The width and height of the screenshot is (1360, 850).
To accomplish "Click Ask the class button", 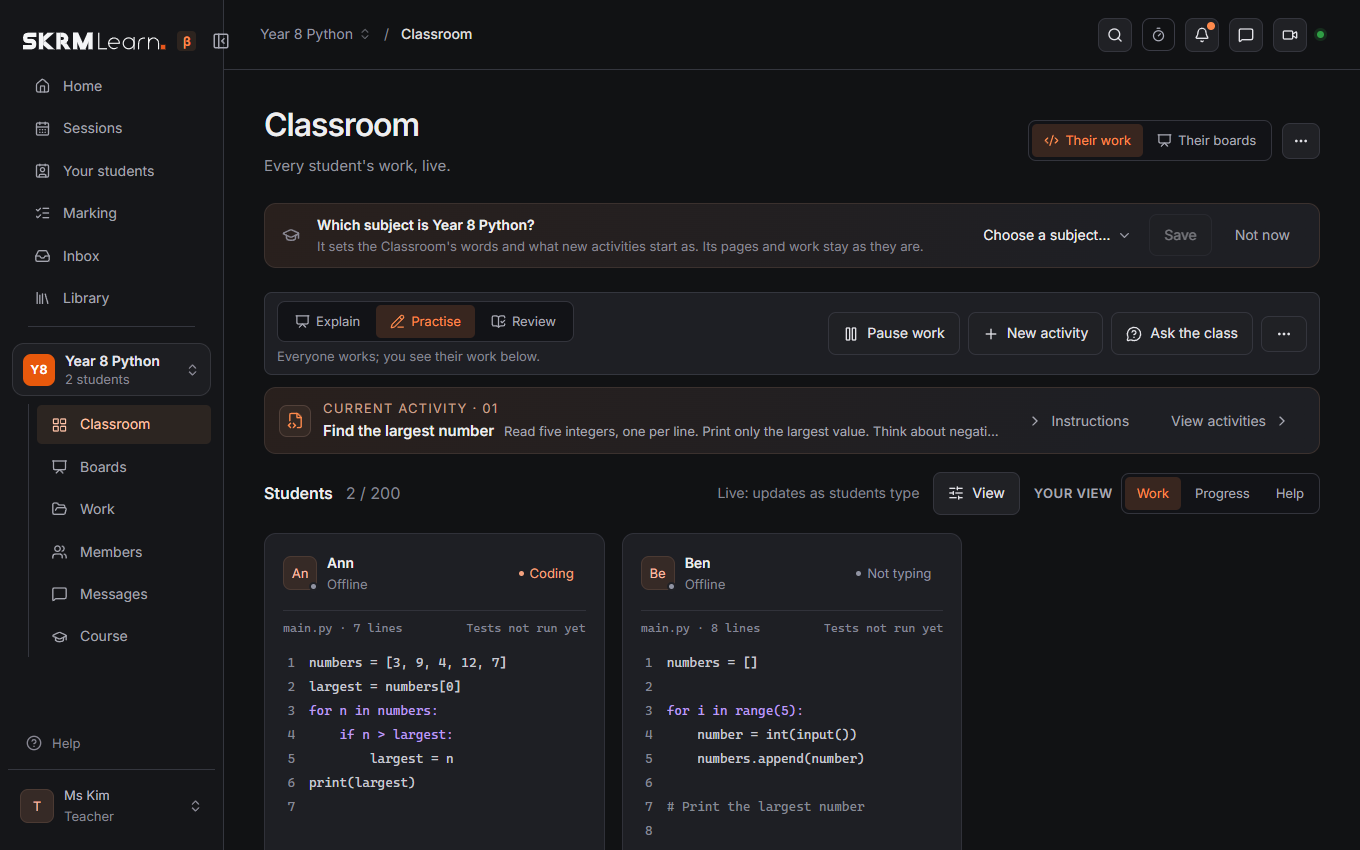I will click(1181, 334).
